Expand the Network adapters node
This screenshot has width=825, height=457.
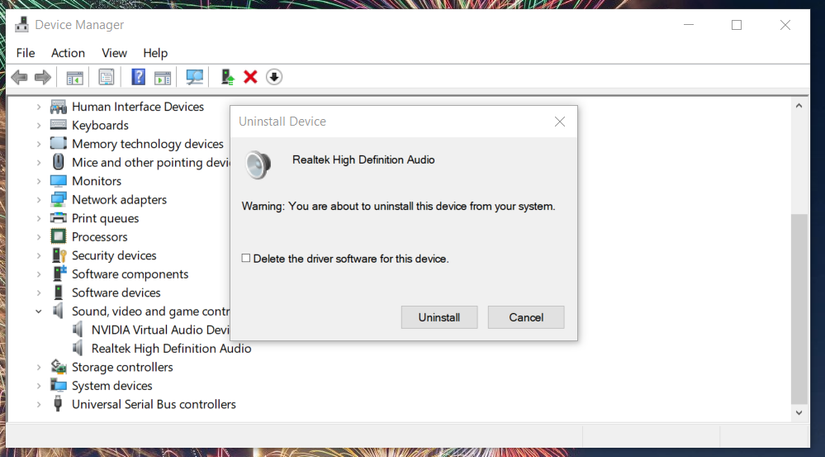click(x=38, y=199)
